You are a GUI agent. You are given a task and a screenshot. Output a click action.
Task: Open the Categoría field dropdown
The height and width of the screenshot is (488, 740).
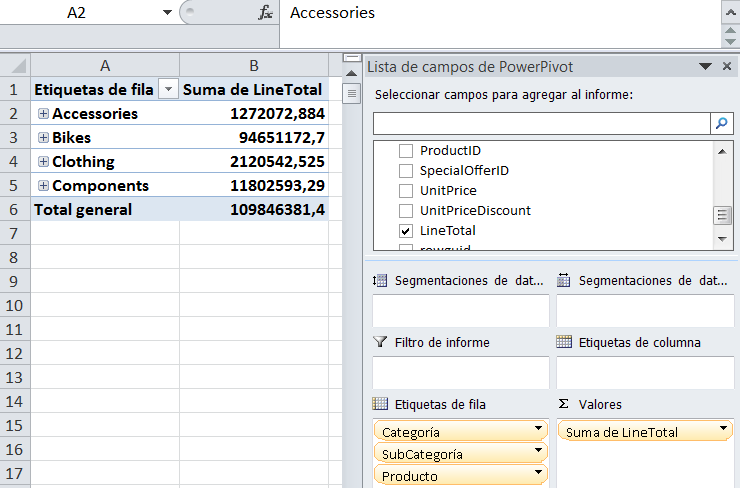540,432
